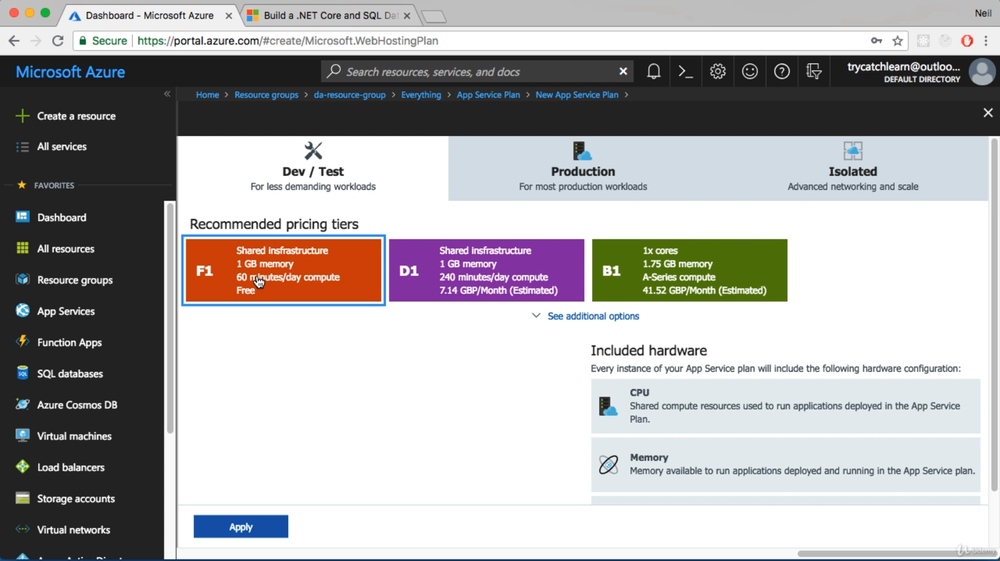Click the SQL databases icon

pyautogui.click(x=22, y=373)
